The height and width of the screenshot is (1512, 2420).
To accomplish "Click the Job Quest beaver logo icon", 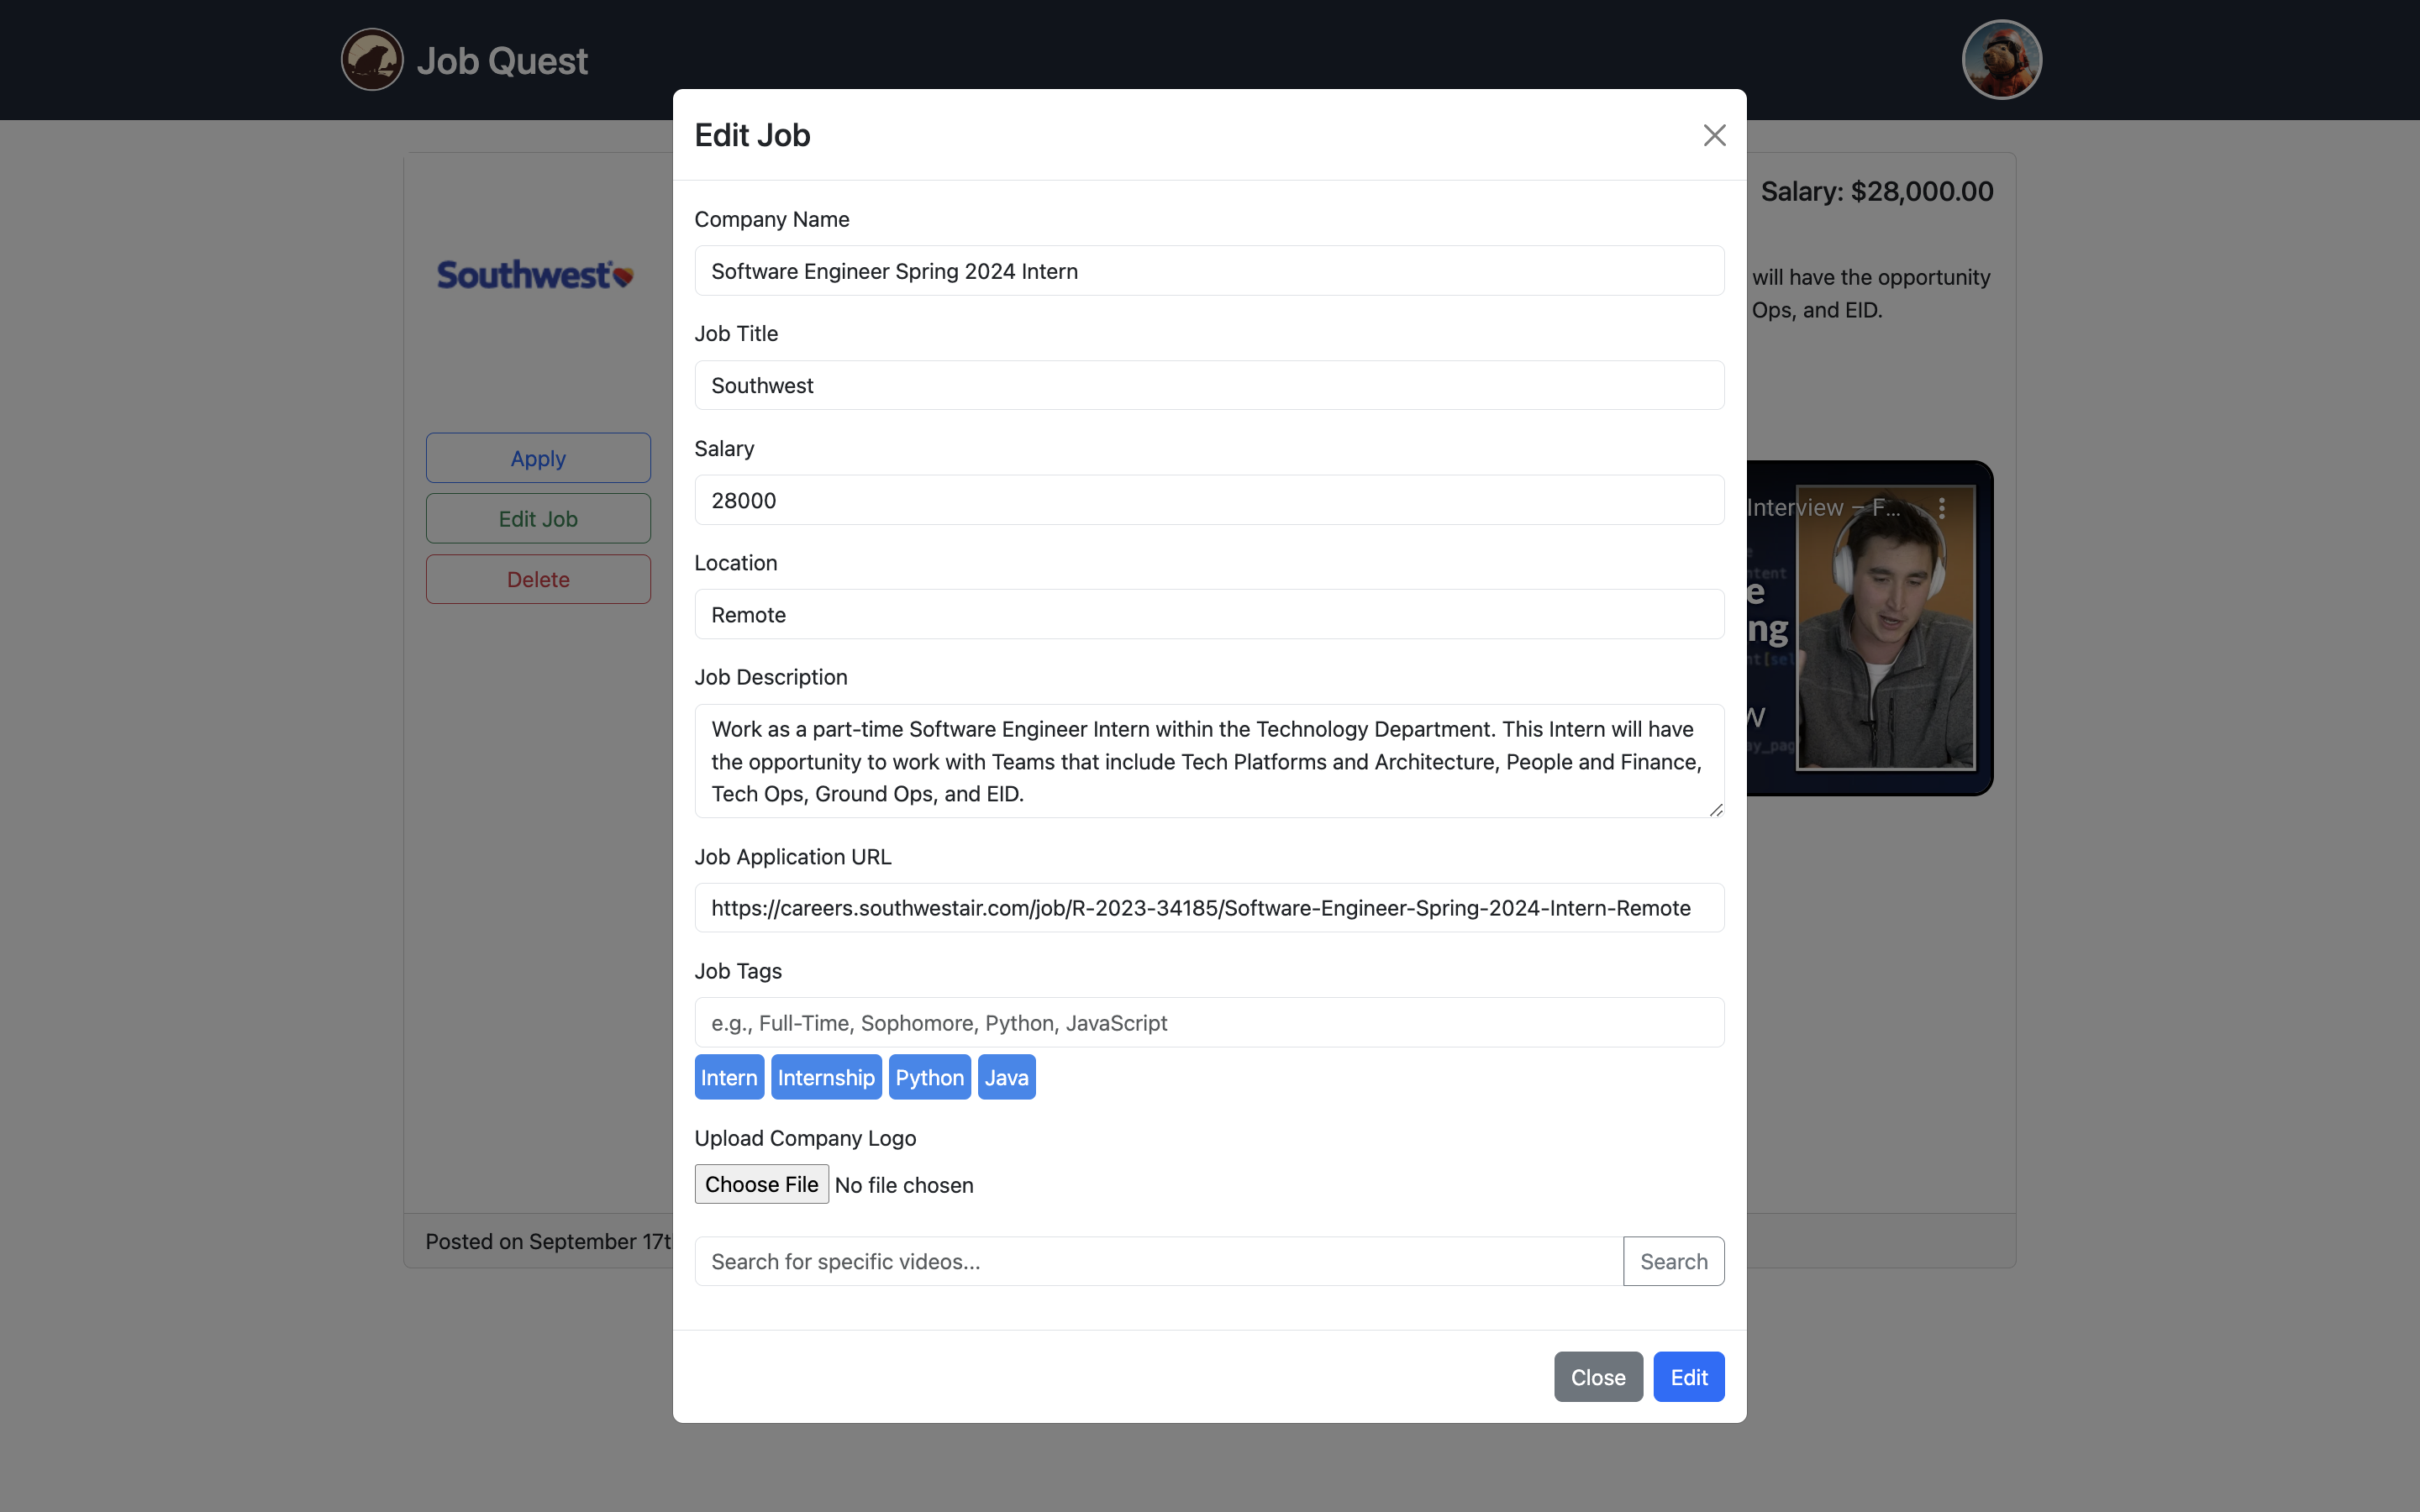I will click(x=372, y=60).
